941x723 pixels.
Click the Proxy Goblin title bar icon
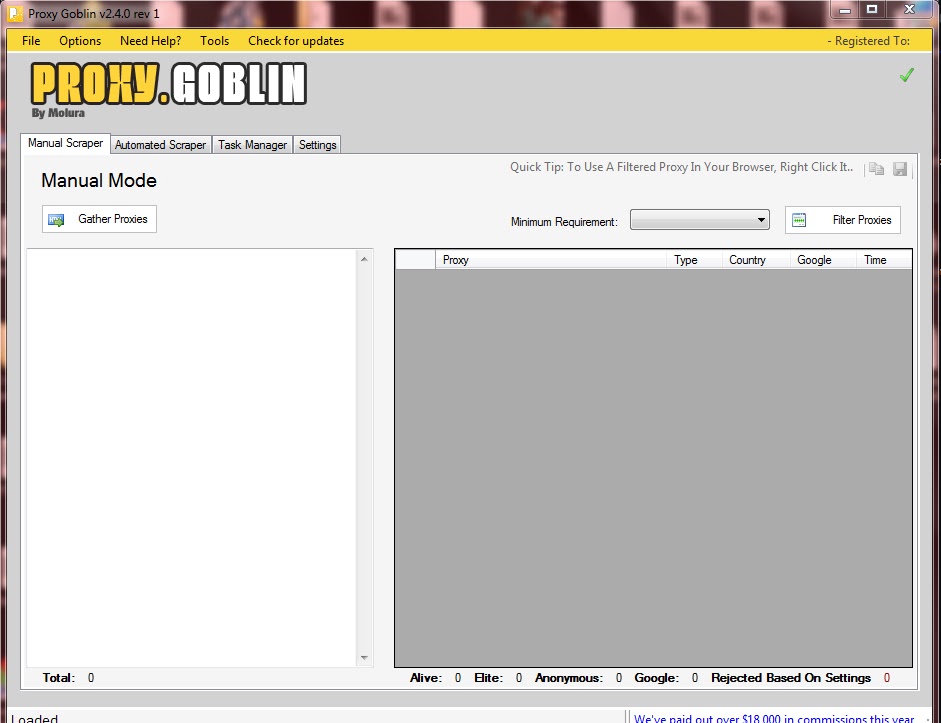pyautogui.click(x=15, y=13)
